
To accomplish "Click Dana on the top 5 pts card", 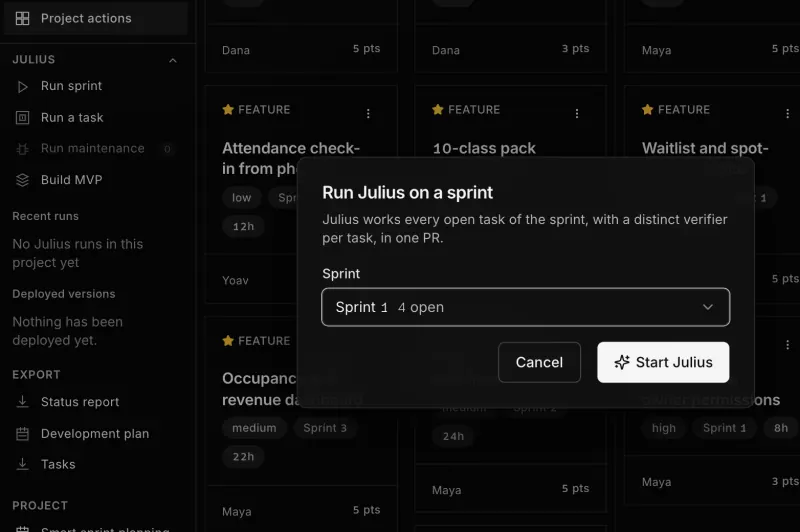I will (x=236, y=50).
